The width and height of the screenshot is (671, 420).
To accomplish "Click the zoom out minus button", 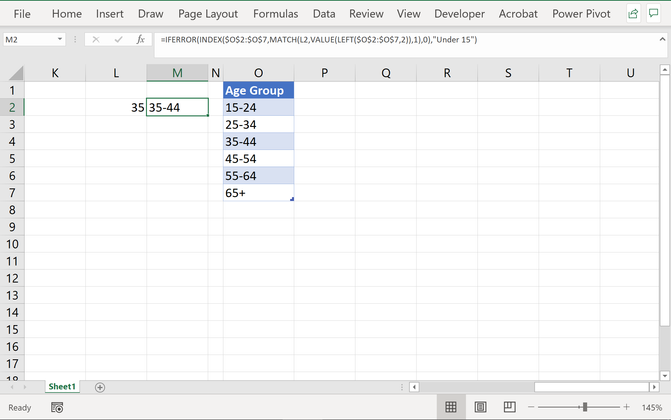I will click(x=531, y=407).
